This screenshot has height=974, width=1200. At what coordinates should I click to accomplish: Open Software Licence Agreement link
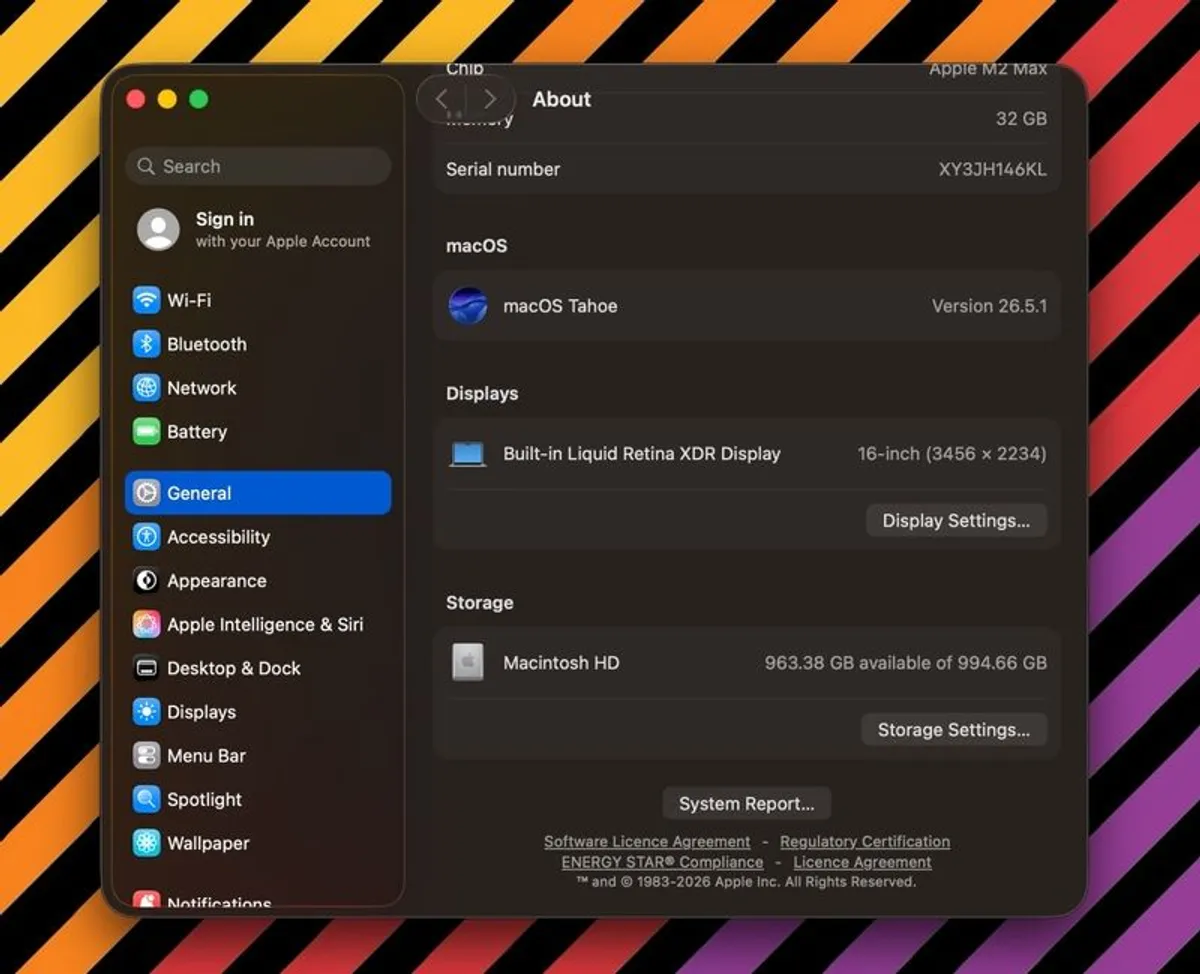pyautogui.click(x=647, y=842)
